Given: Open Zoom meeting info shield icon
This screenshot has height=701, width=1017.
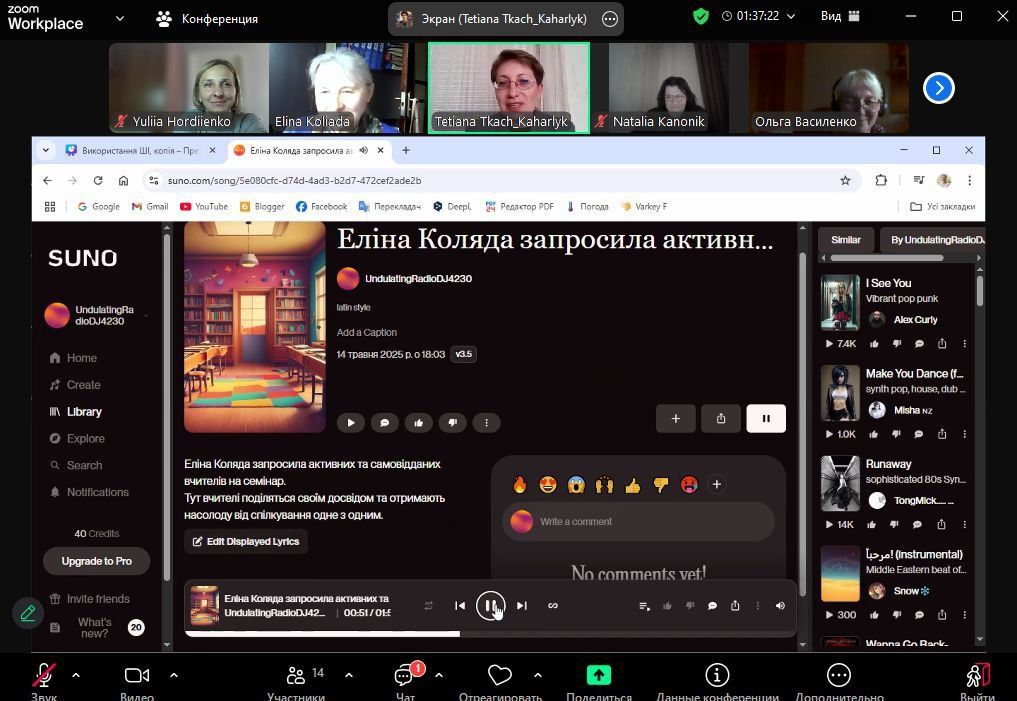Looking at the screenshot, I should point(701,16).
